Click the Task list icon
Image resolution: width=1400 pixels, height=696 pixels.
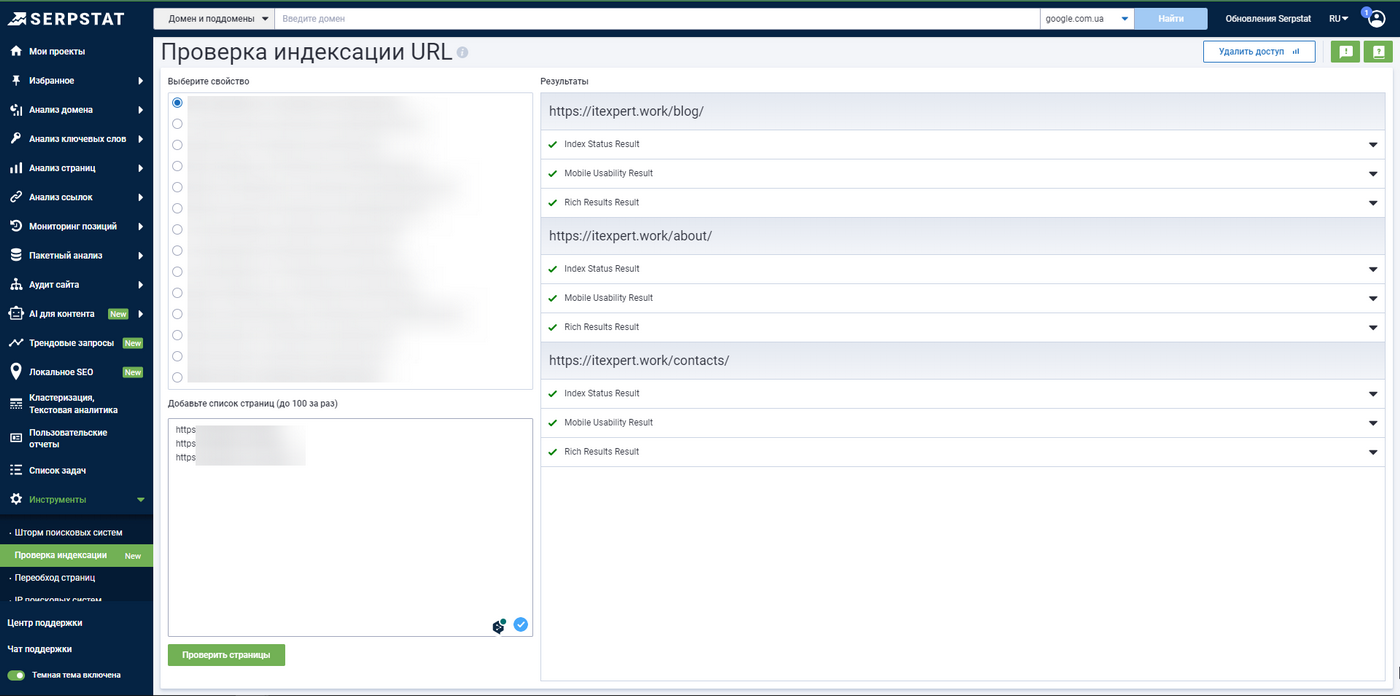pos(16,470)
